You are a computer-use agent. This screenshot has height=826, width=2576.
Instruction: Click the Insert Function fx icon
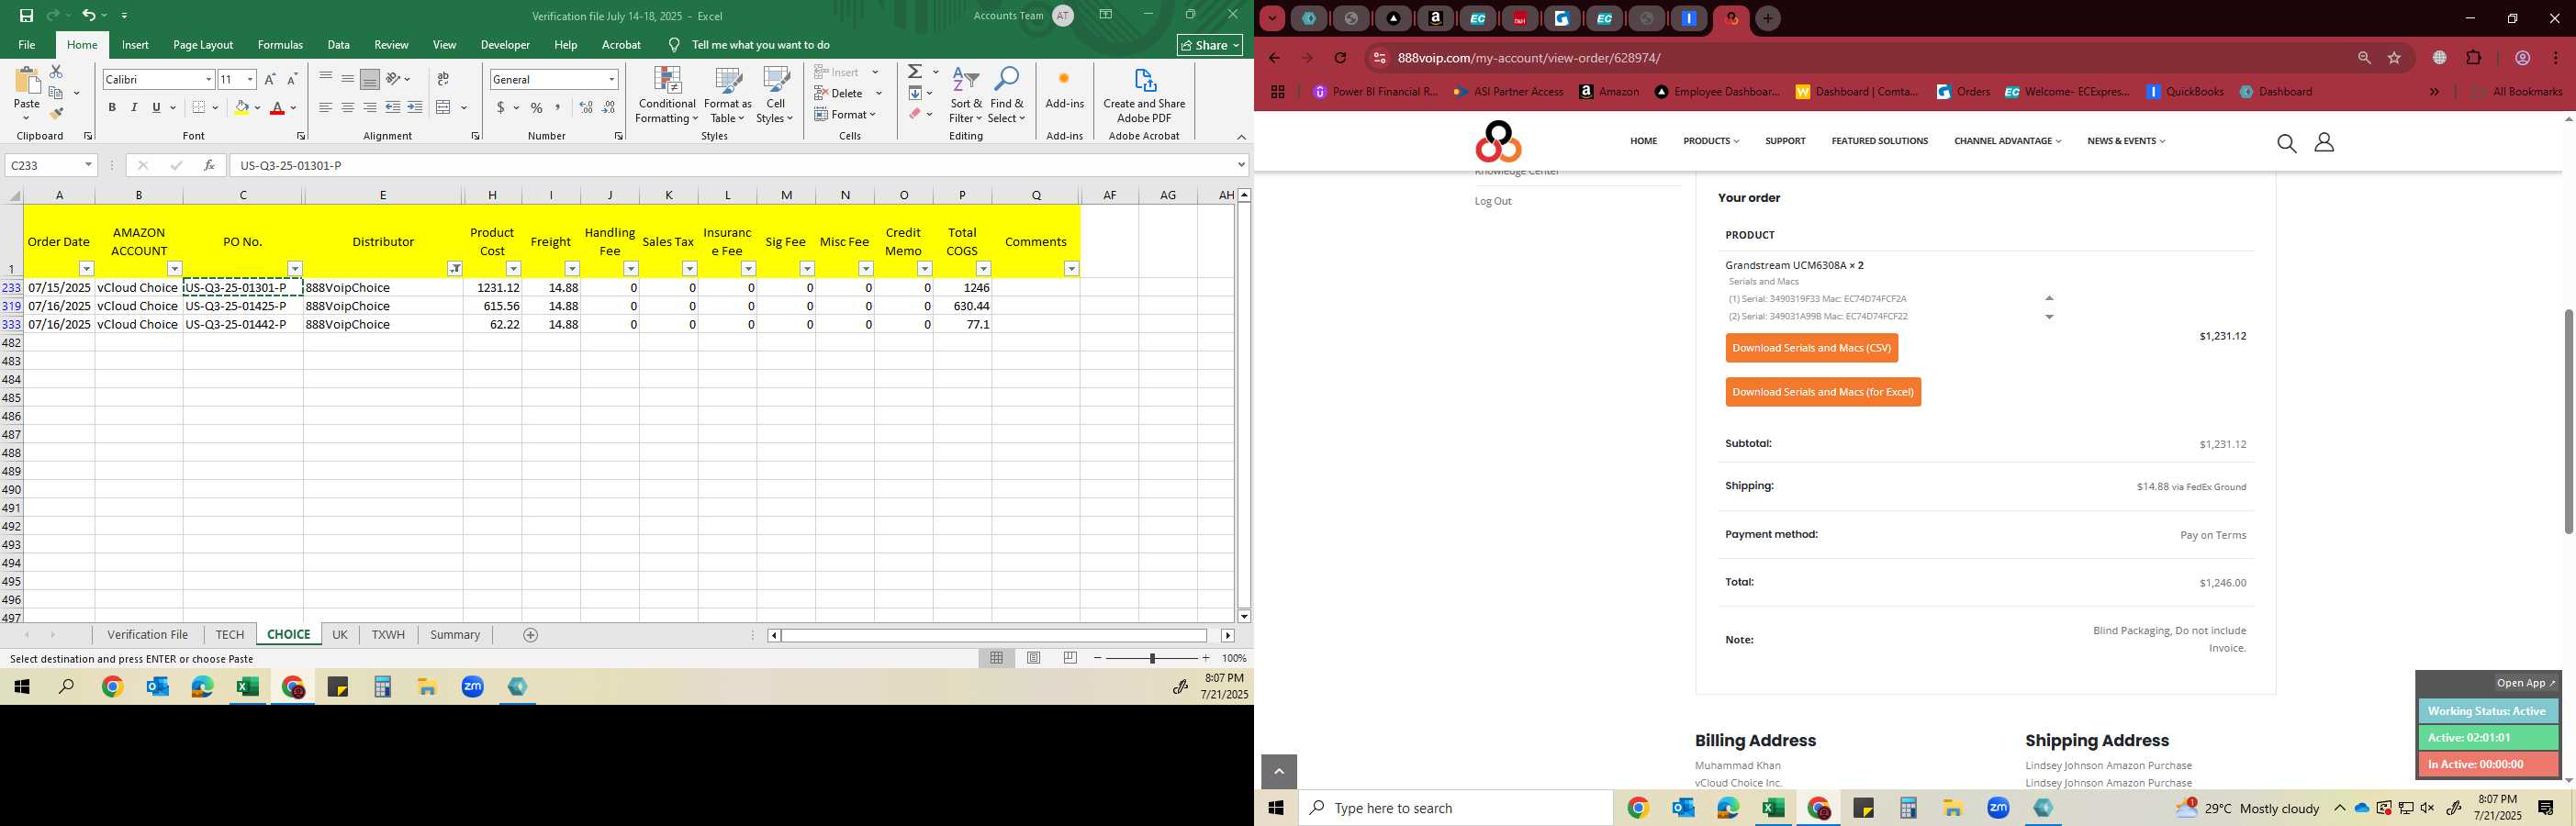tap(209, 165)
